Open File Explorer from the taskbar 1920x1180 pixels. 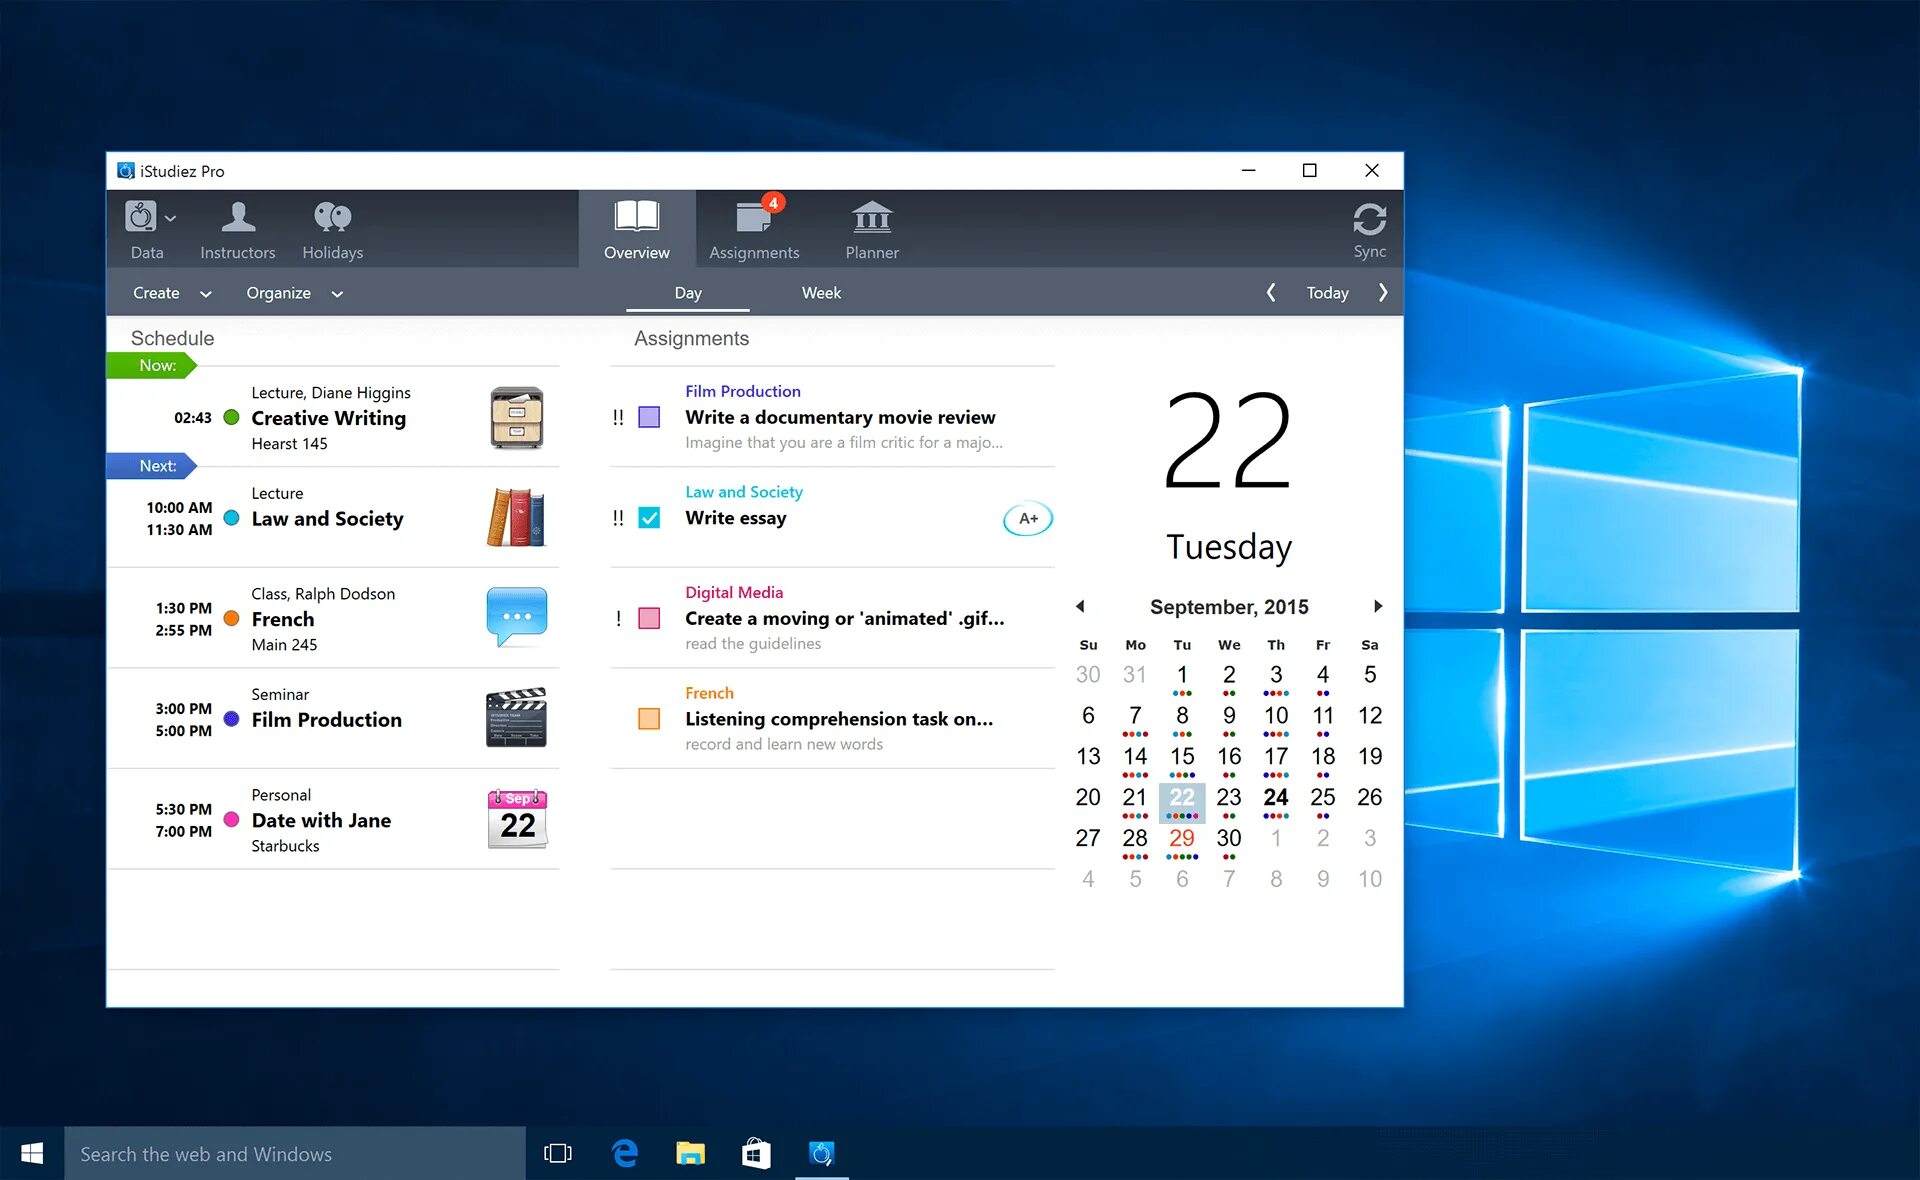pyautogui.click(x=690, y=1153)
